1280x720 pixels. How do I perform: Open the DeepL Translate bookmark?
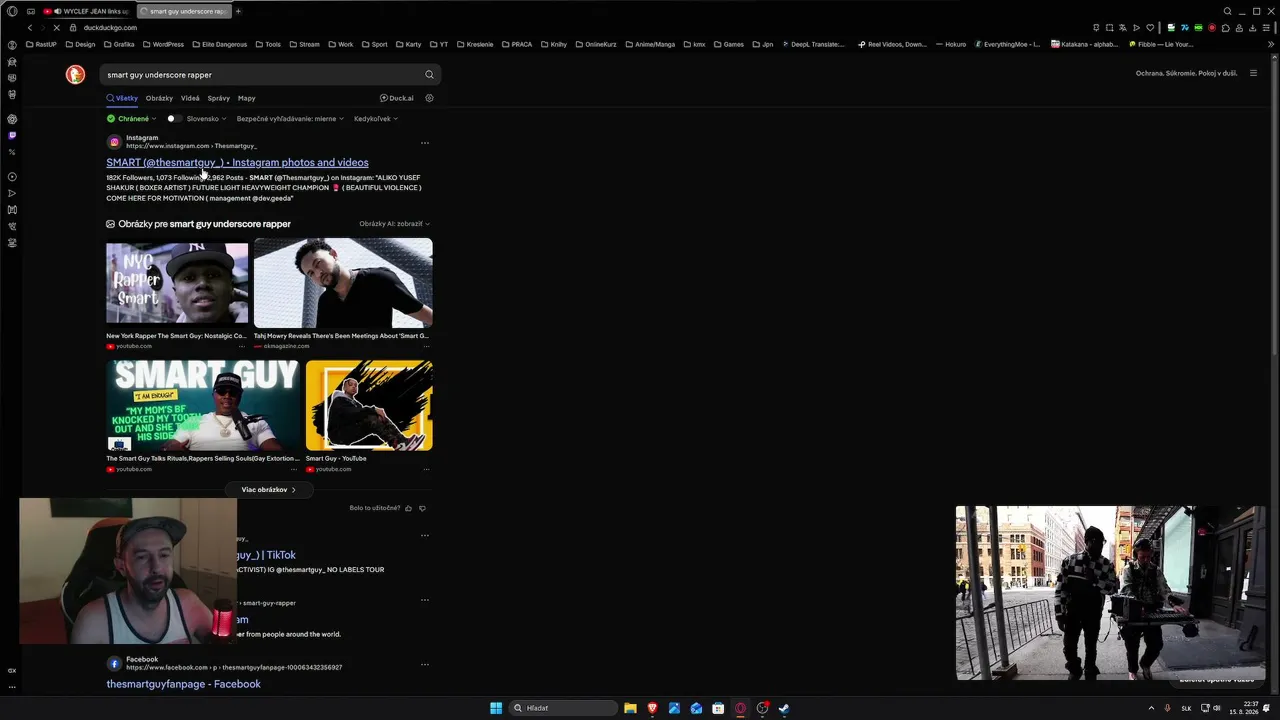click(x=813, y=44)
